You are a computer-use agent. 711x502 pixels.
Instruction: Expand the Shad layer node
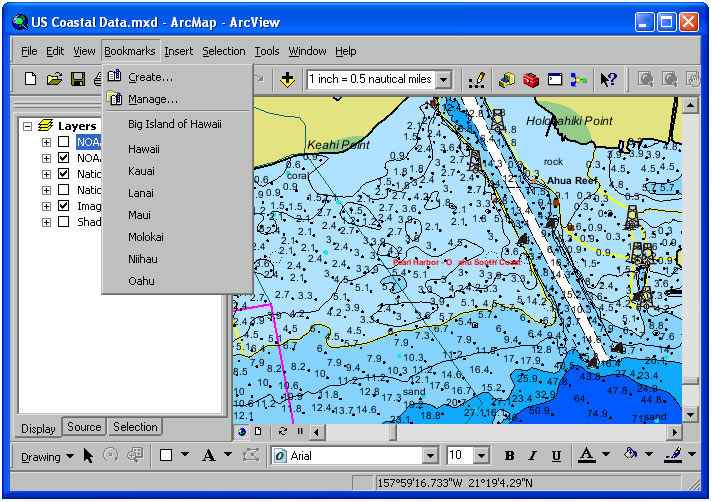tap(46, 222)
